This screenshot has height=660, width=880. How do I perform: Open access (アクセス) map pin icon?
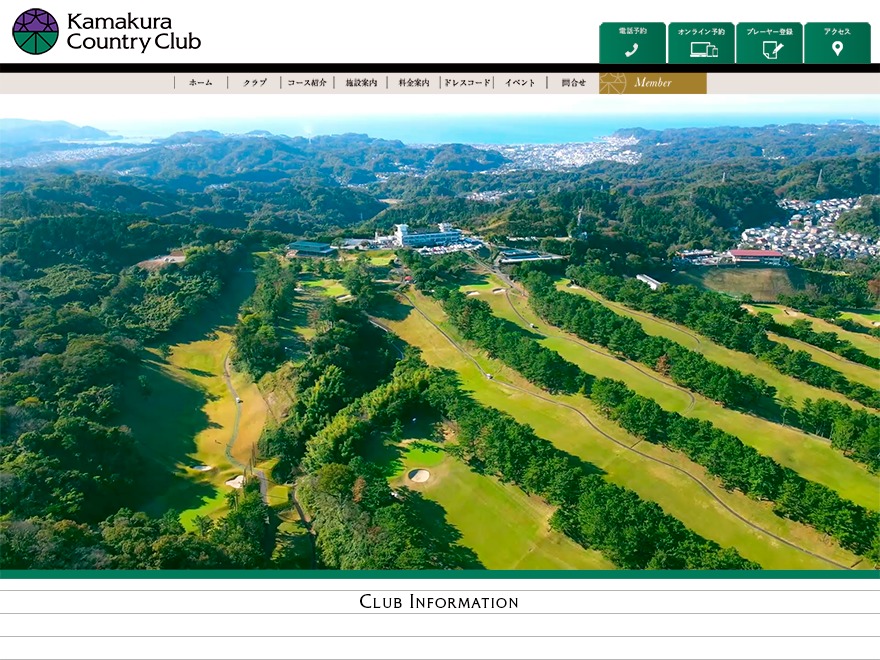tap(837, 49)
